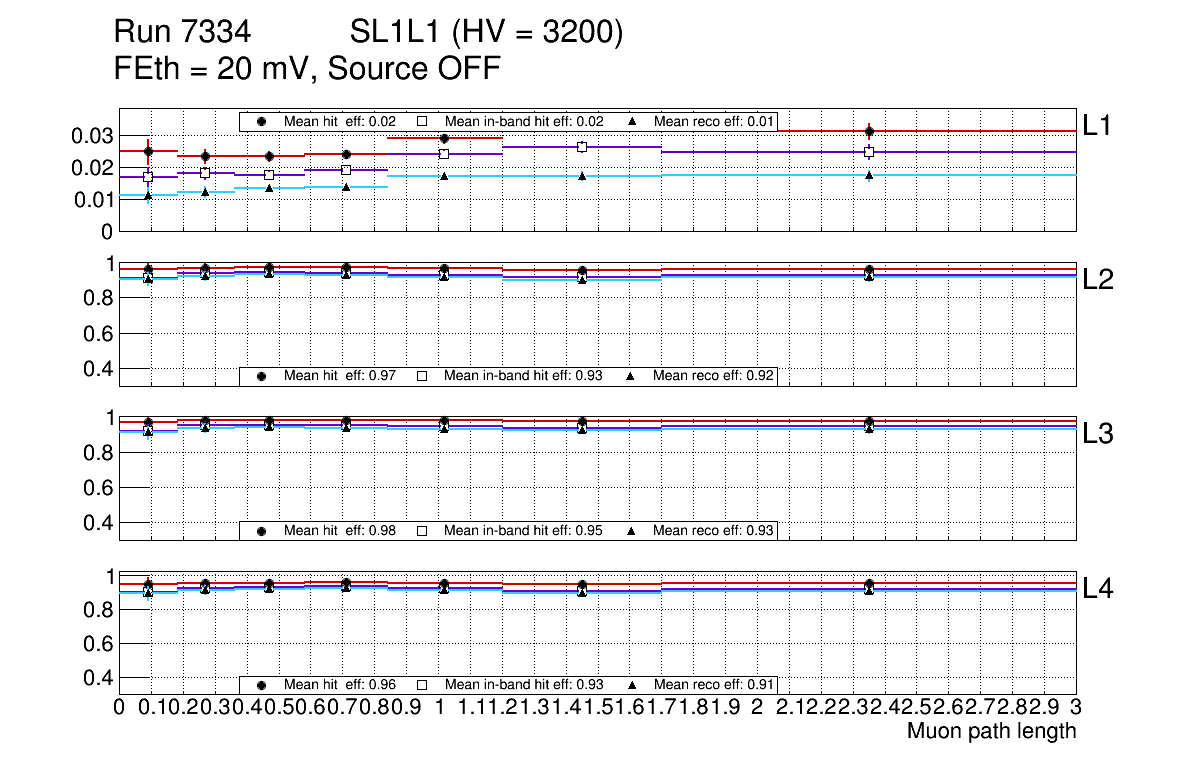
Task: Click the L4 panel label
Action: 1098,589
